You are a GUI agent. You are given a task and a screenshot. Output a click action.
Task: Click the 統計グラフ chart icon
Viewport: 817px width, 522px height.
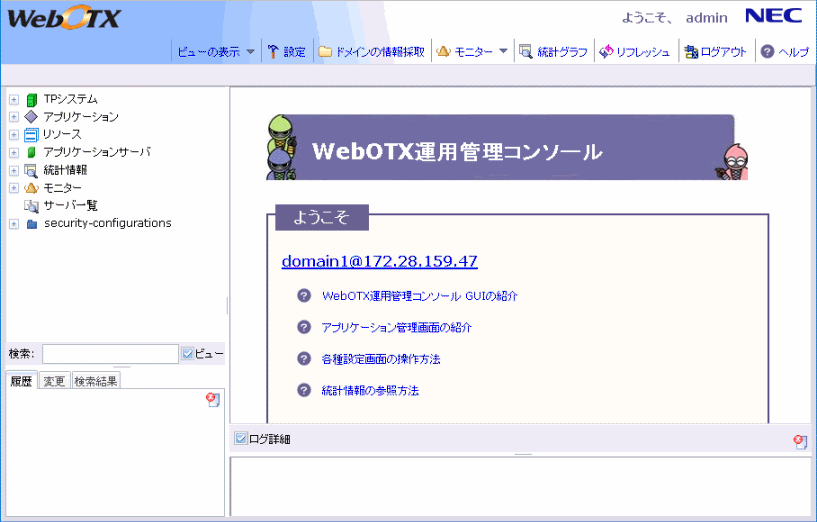coord(525,52)
